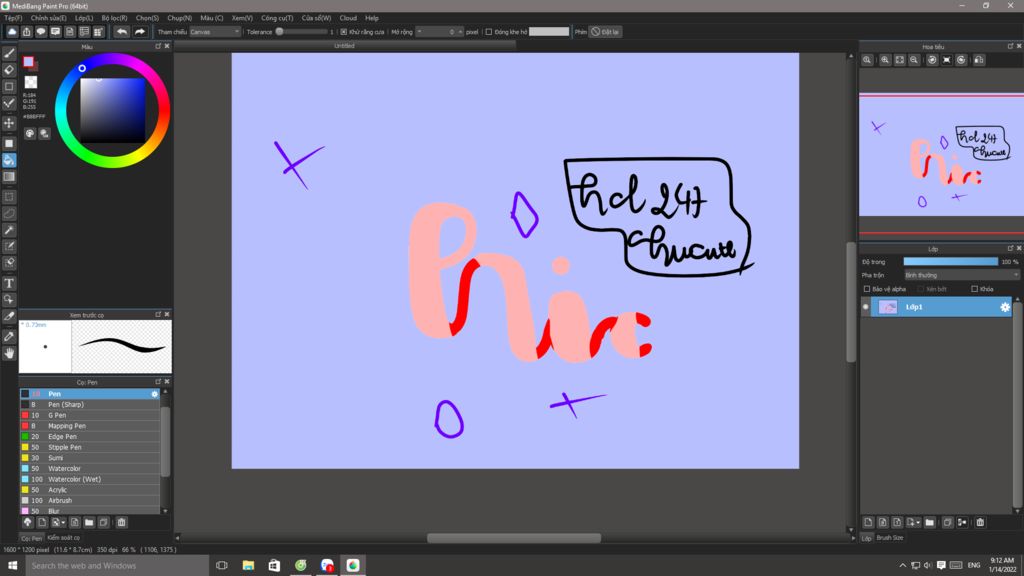Screen dimensions: 1024x576
Task: Click the foreground color swatch
Action: pyautogui.click(x=28, y=61)
